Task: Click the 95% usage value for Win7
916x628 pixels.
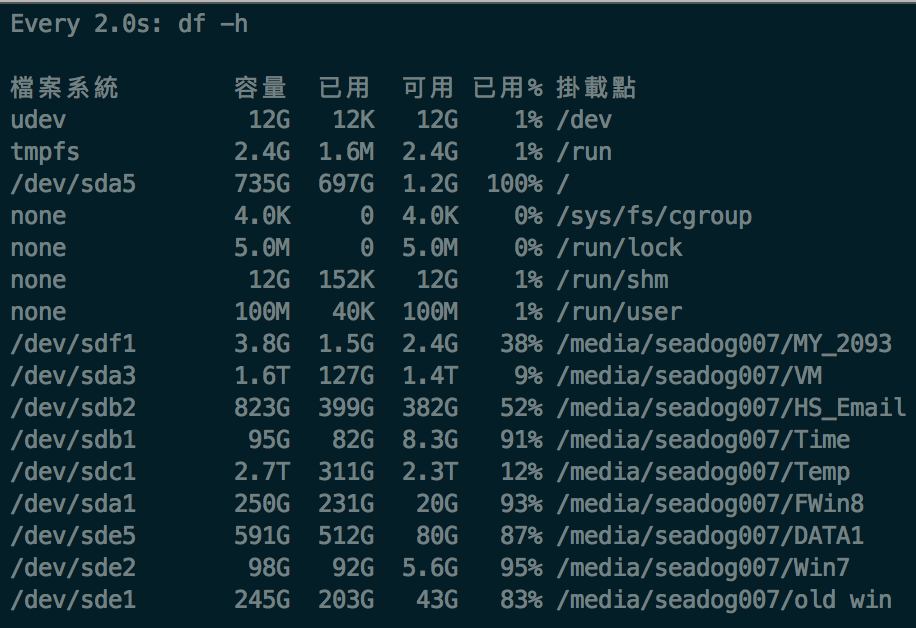Action: click(522, 568)
